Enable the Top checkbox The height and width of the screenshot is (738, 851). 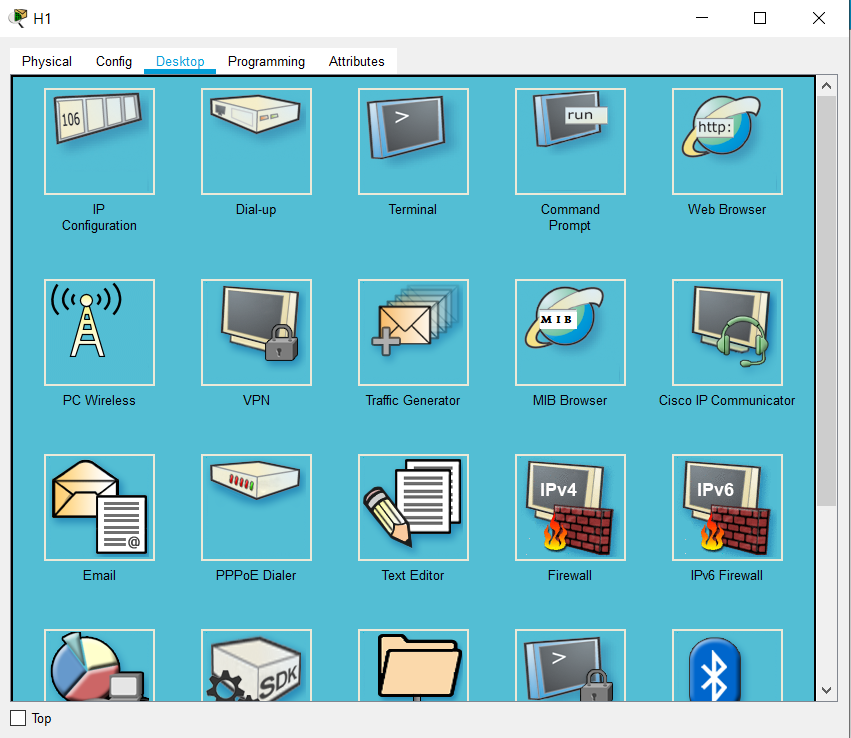pos(18,718)
